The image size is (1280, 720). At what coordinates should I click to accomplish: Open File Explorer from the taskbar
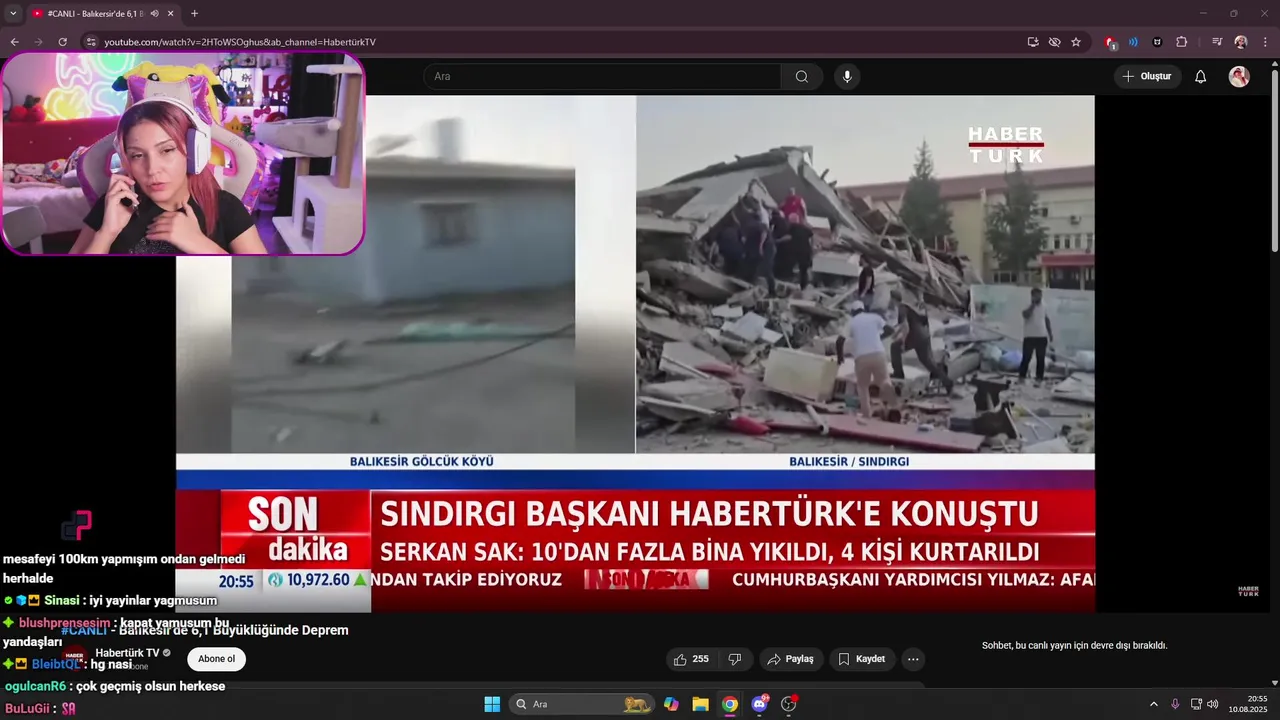click(x=700, y=704)
